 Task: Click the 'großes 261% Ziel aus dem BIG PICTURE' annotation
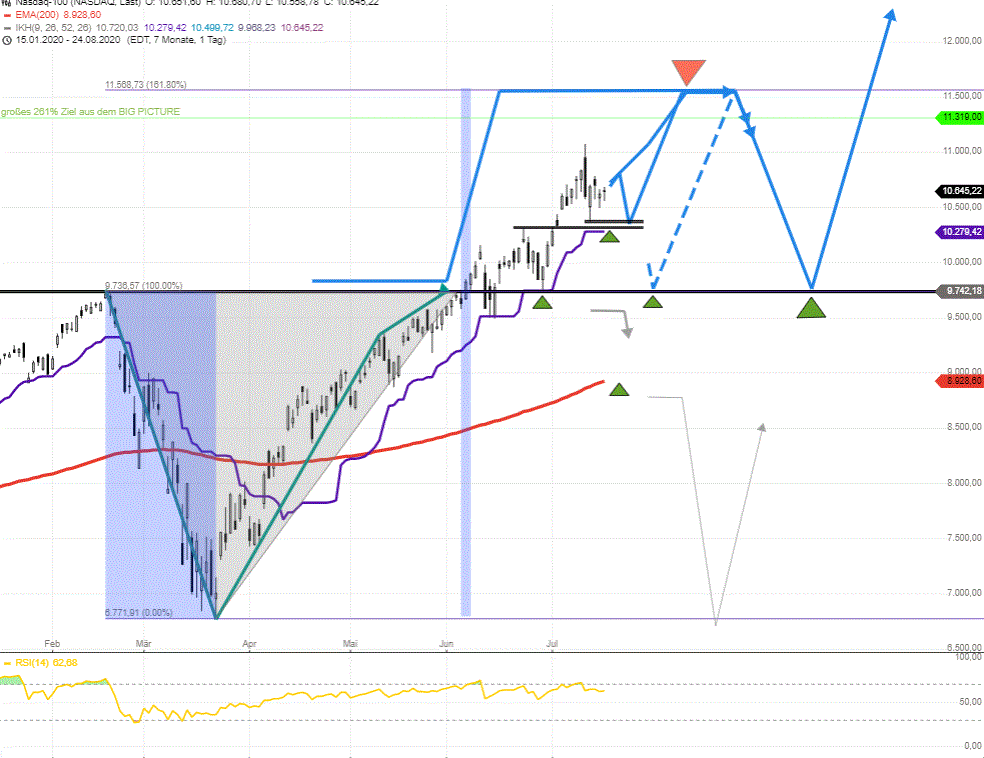coord(90,112)
